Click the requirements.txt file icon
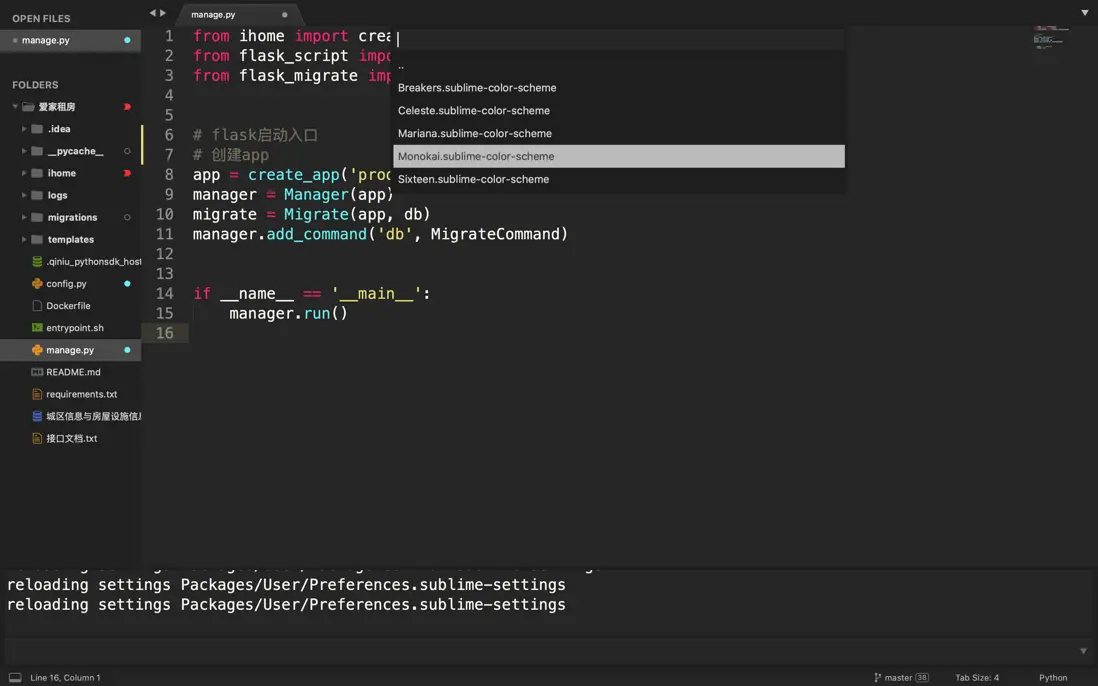Screen dimensions: 1098x686 (37, 394)
